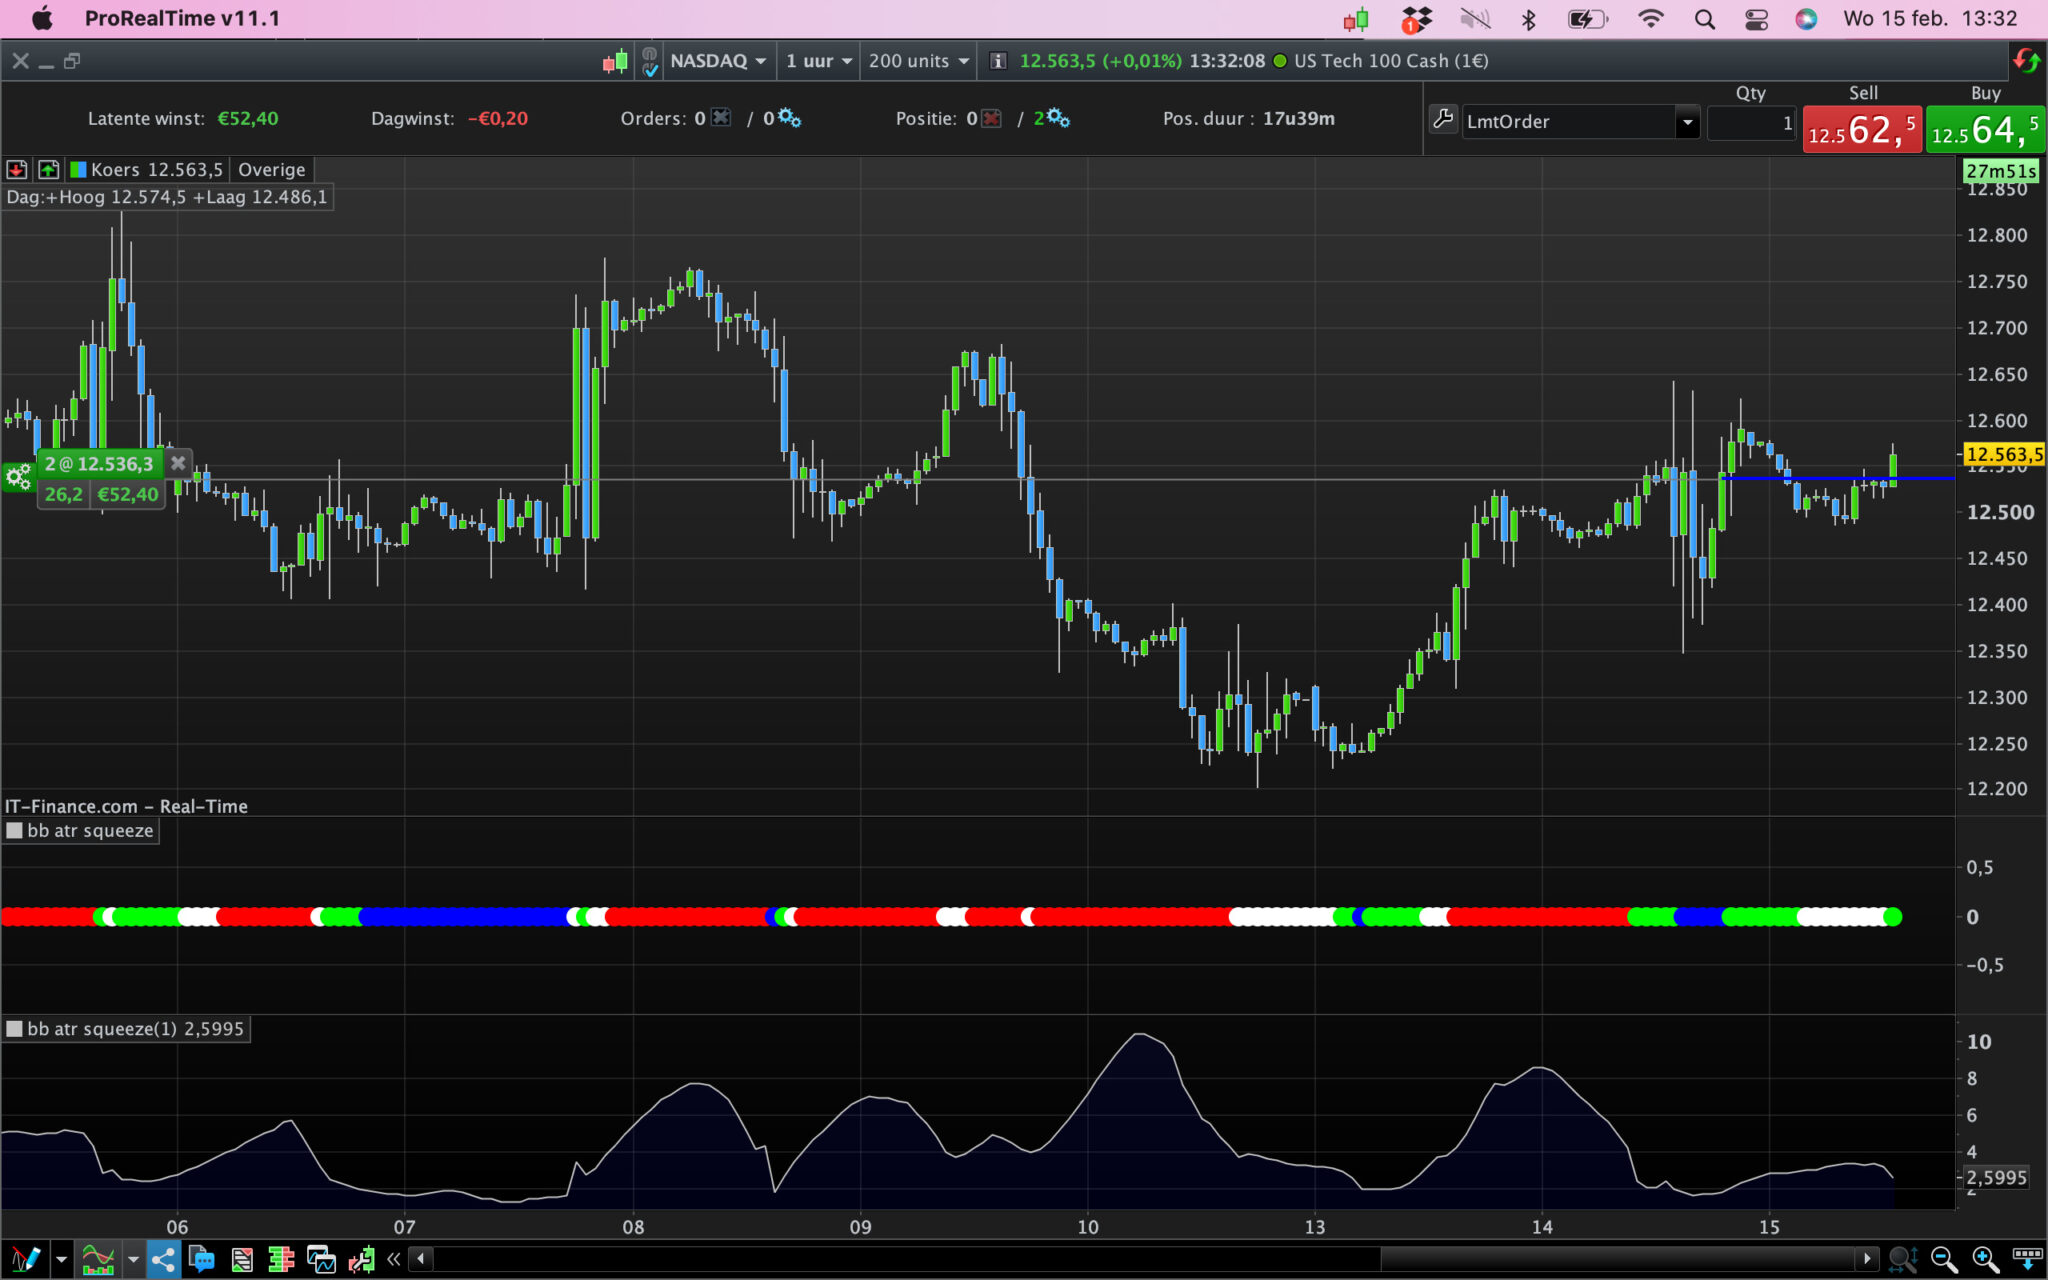Image resolution: width=2048 pixels, height=1280 pixels.
Task: Click the blue share chart icon
Action: pos(163,1259)
